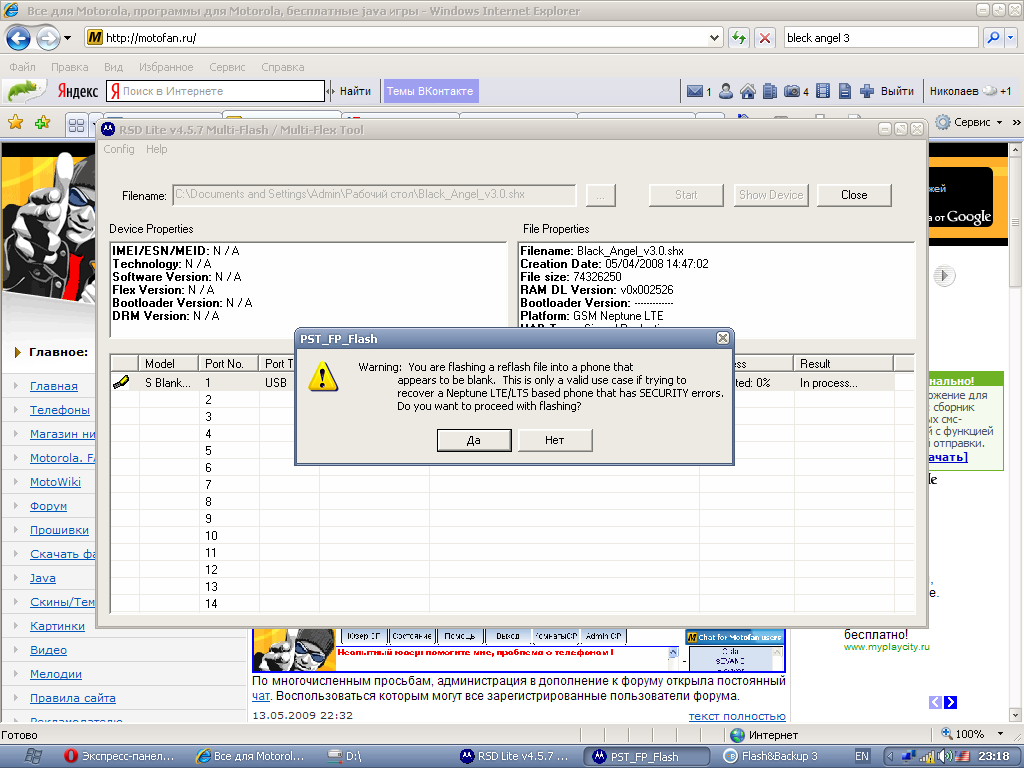1024x768 pixels.
Task: Click the Яндекс logo
Action: pos(78,91)
